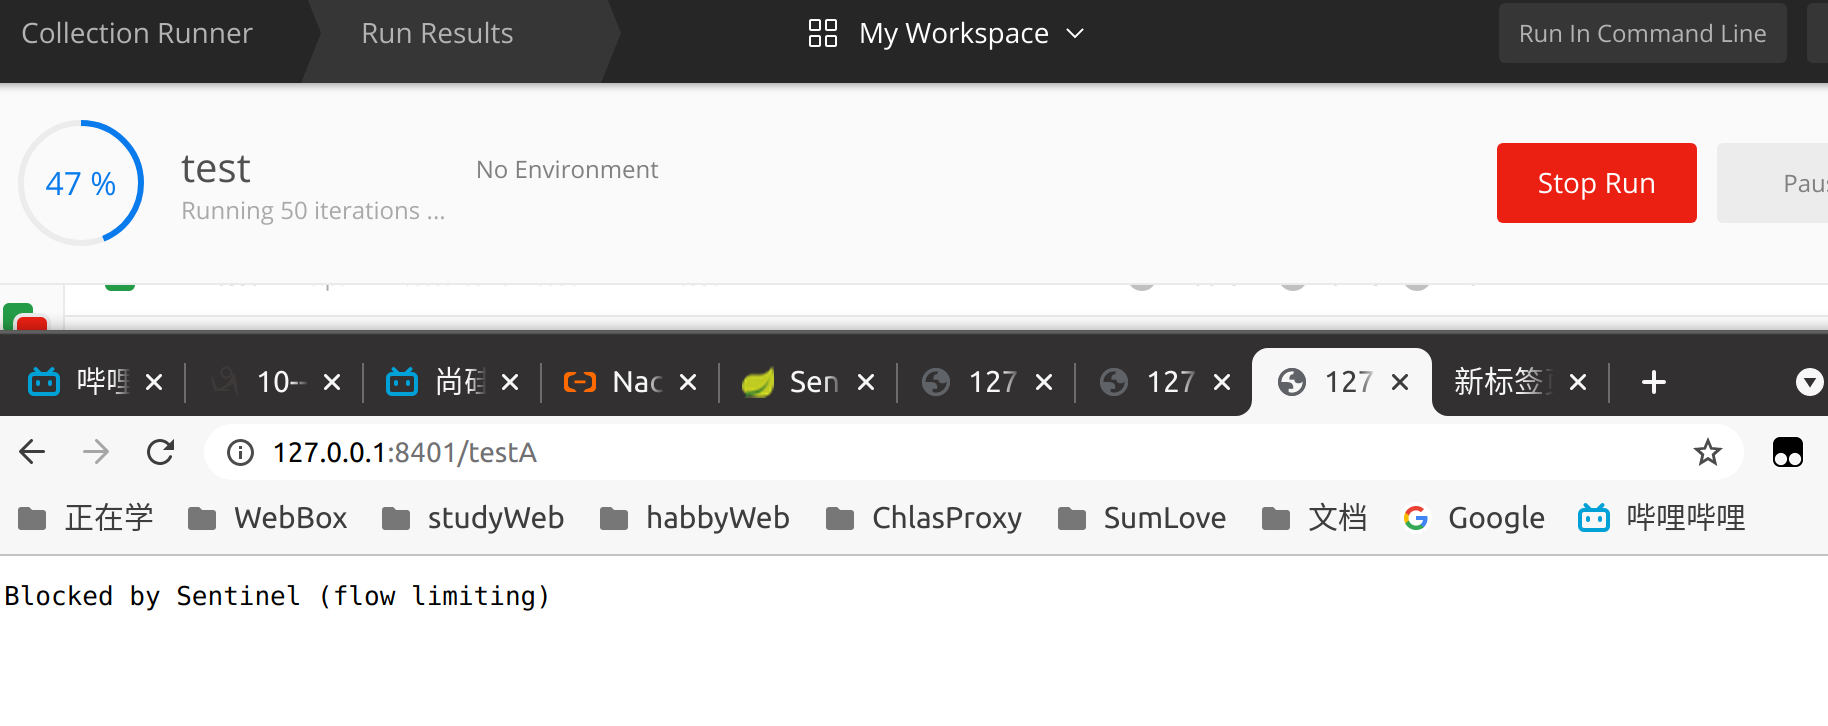Switch to the Sentinel browser tab
The image size is (1828, 726).
coord(790,382)
